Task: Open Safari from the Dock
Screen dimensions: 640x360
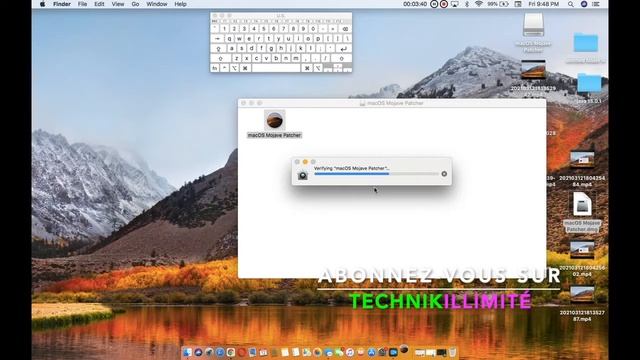Action: point(220,352)
